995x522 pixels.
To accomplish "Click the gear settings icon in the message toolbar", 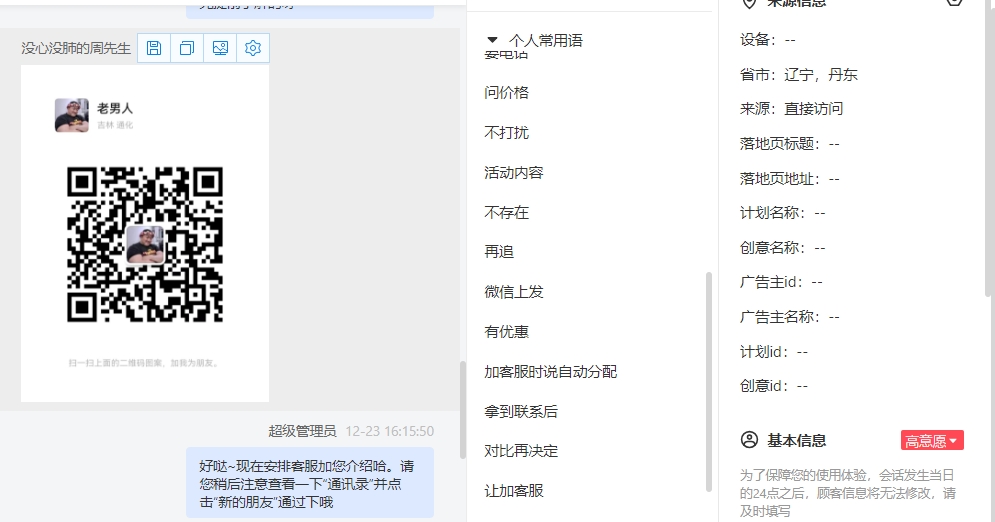I will [x=253, y=48].
